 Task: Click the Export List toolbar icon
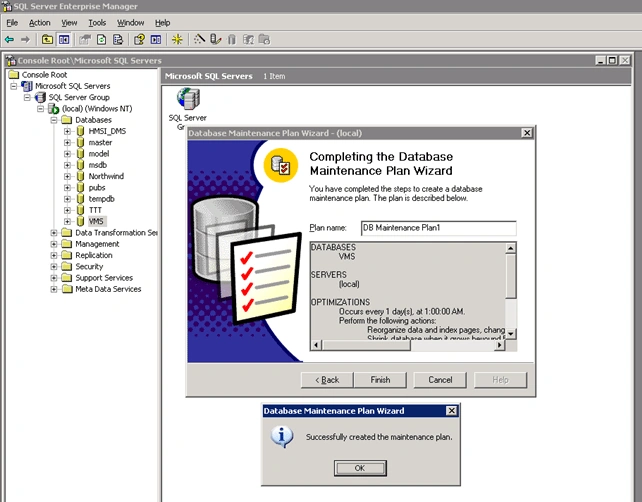point(118,40)
